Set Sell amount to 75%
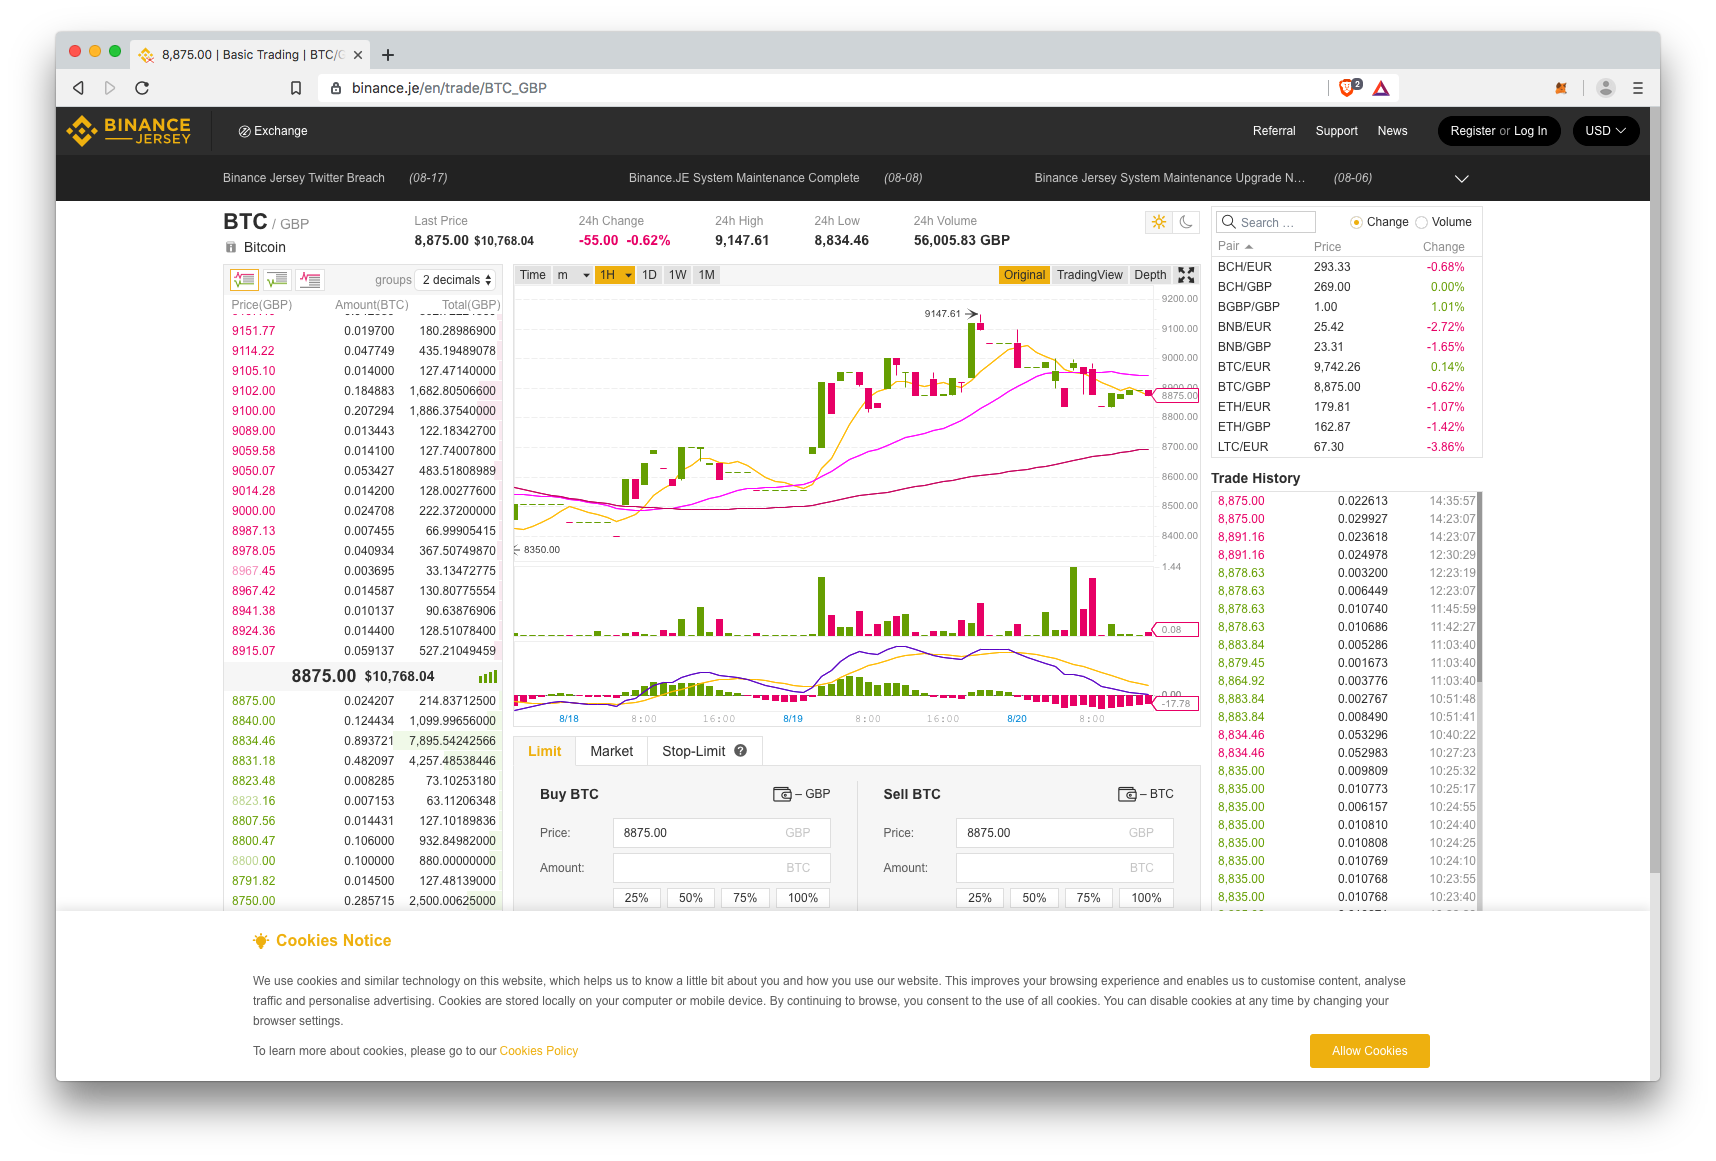 1089,898
